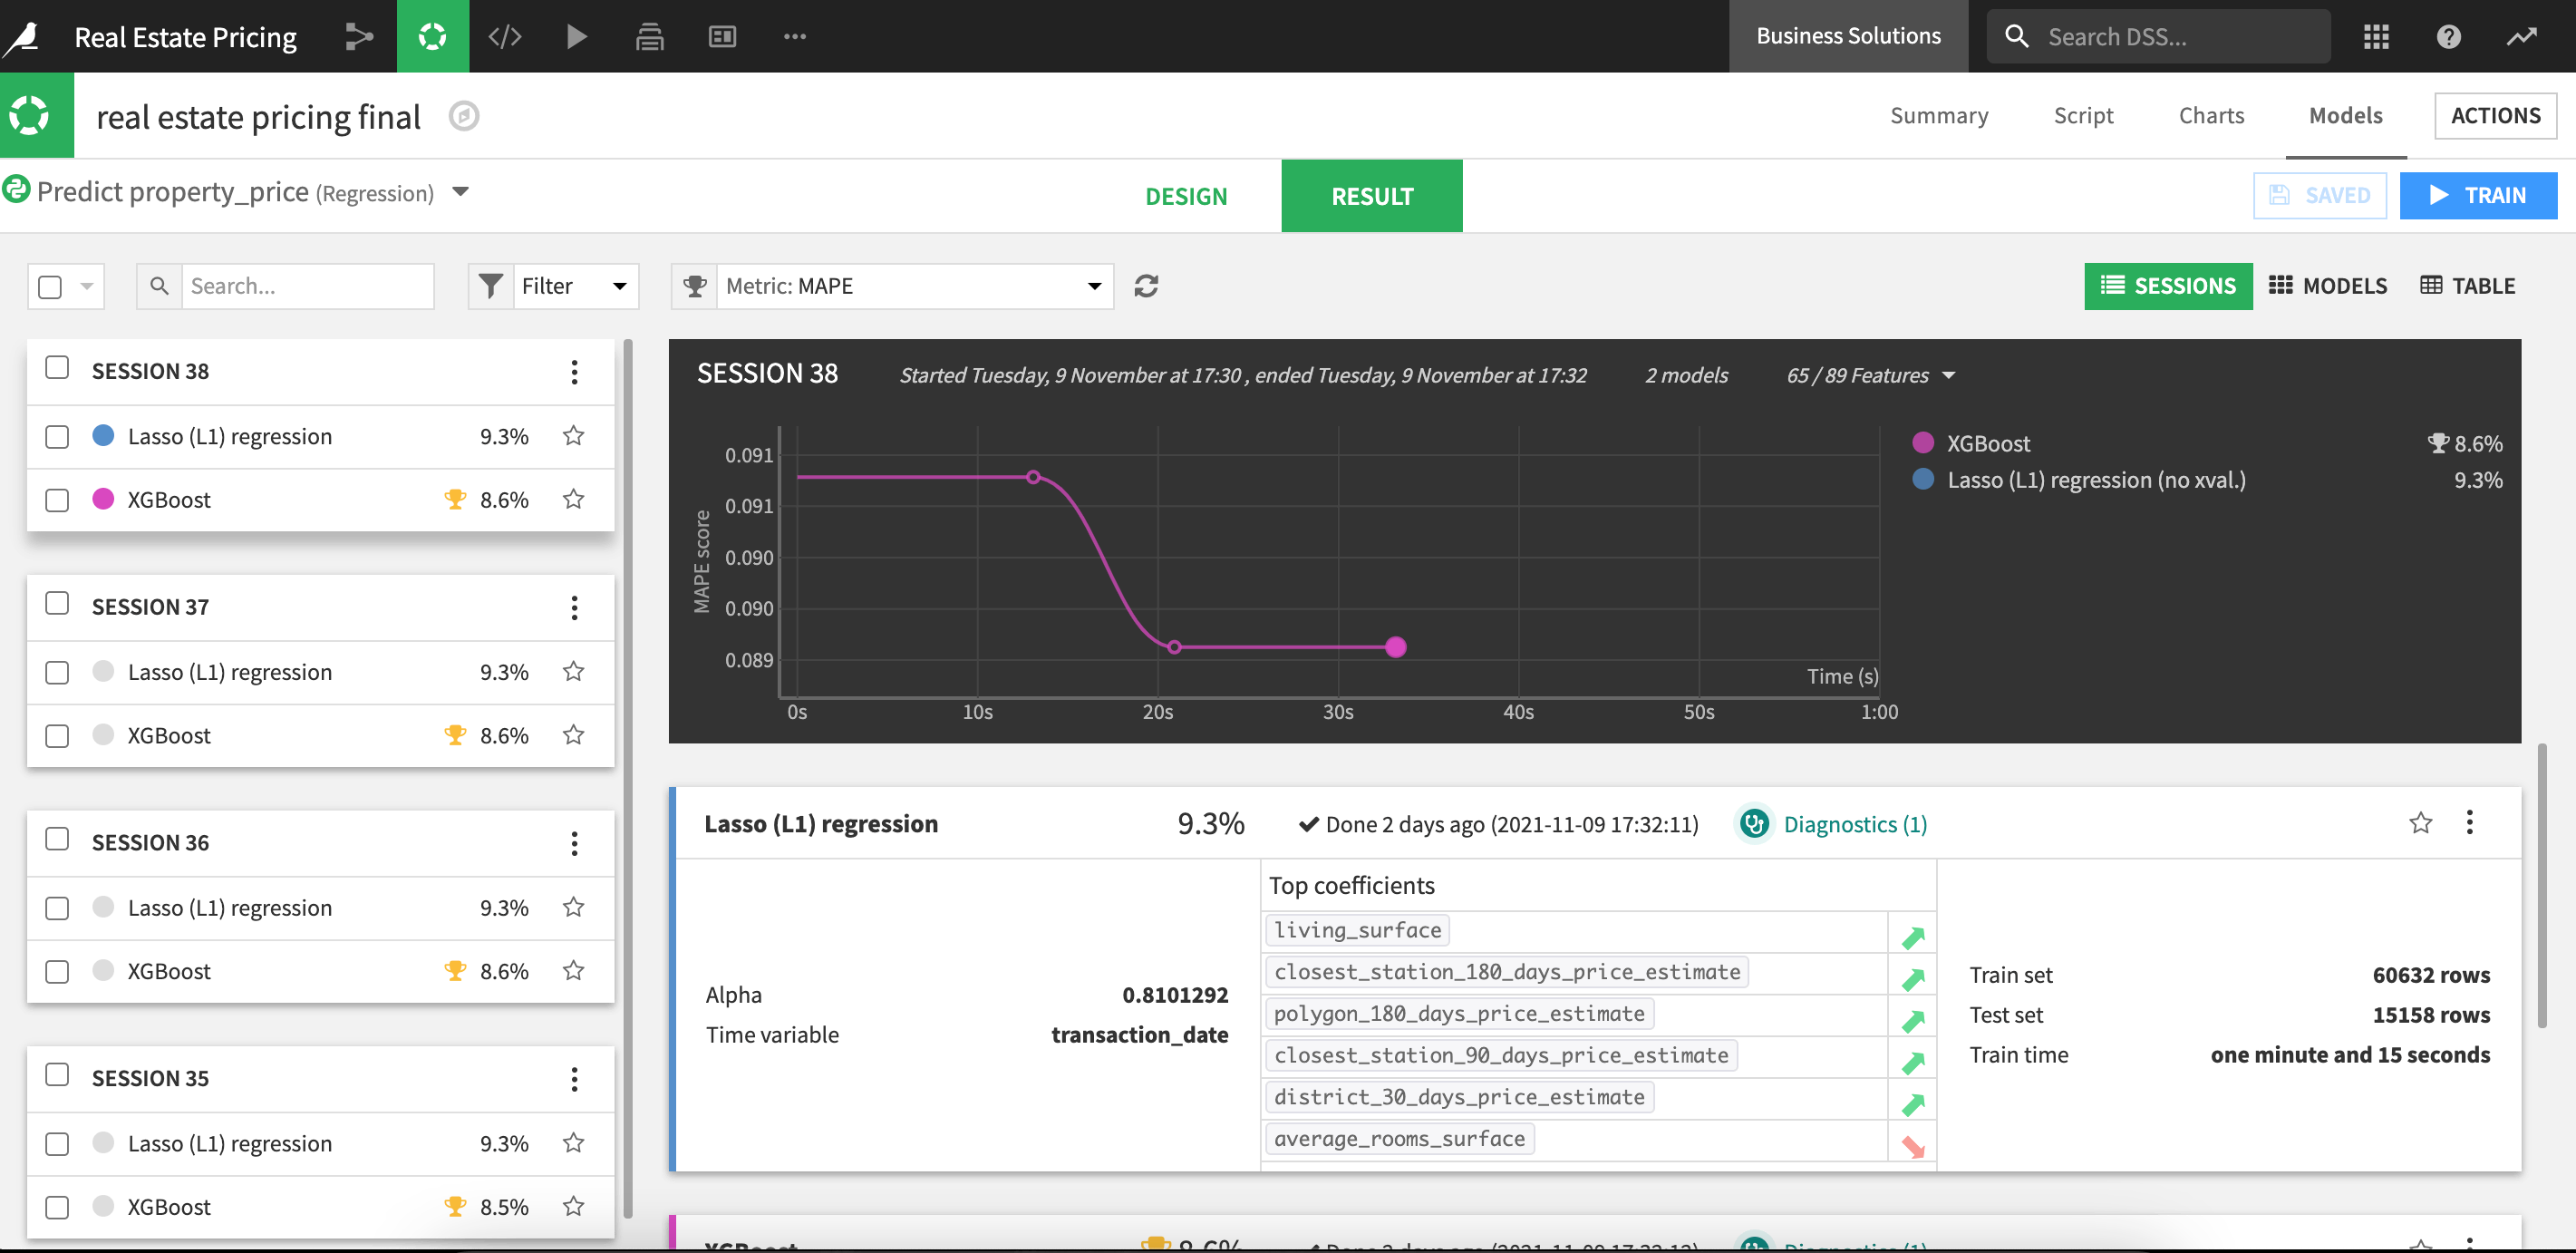The image size is (2576, 1253).
Task: Click the TRAIN button
Action: (x=2479, y=195)
